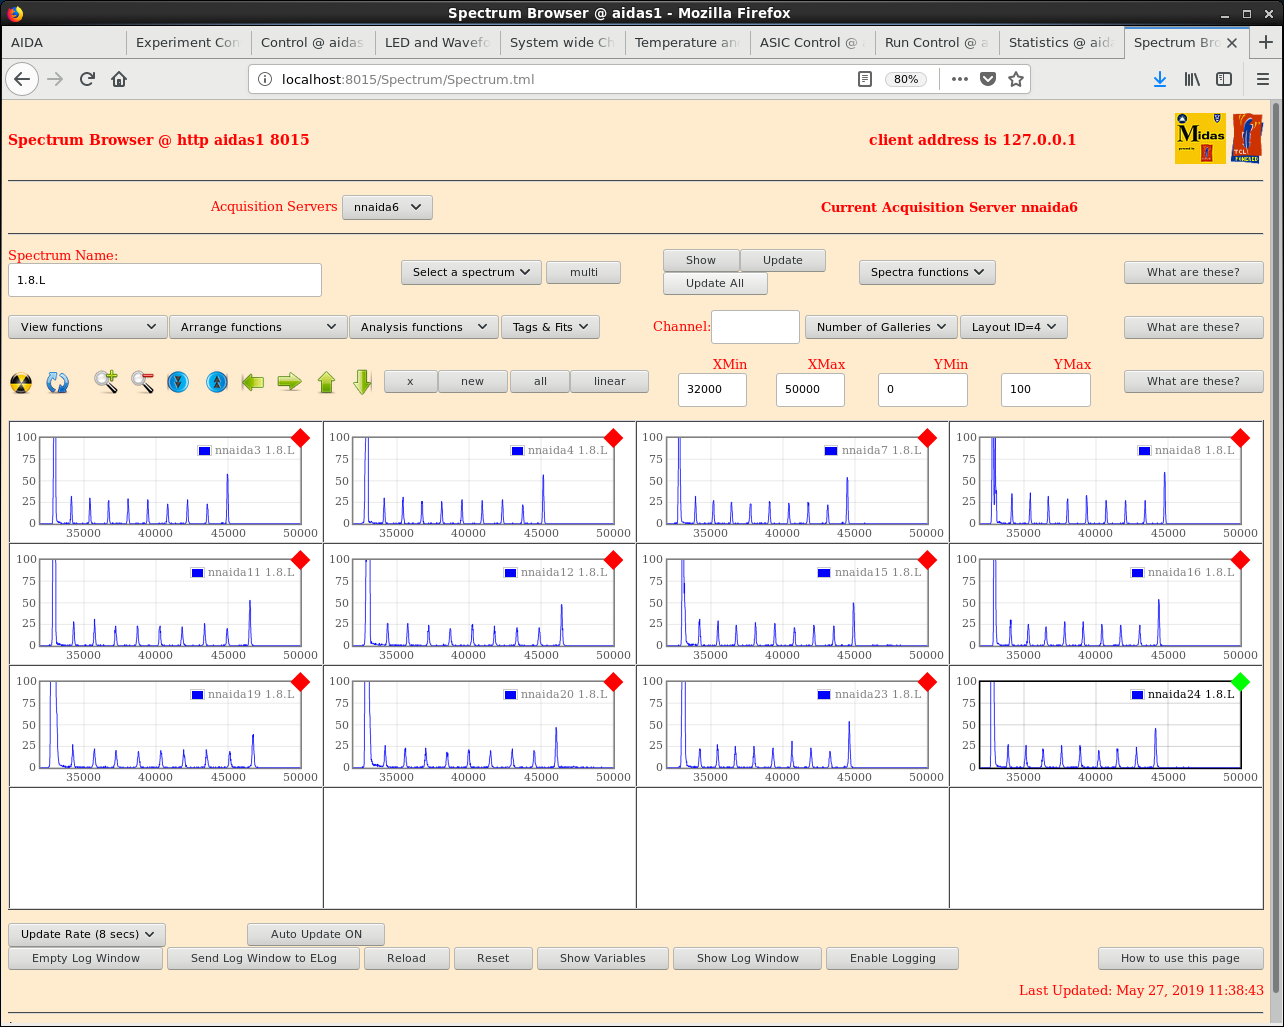The height and width of the screenshot is (1027, 1284).
Task: Click the blue circular refresh arrows icon
Action: pos(58,382)
